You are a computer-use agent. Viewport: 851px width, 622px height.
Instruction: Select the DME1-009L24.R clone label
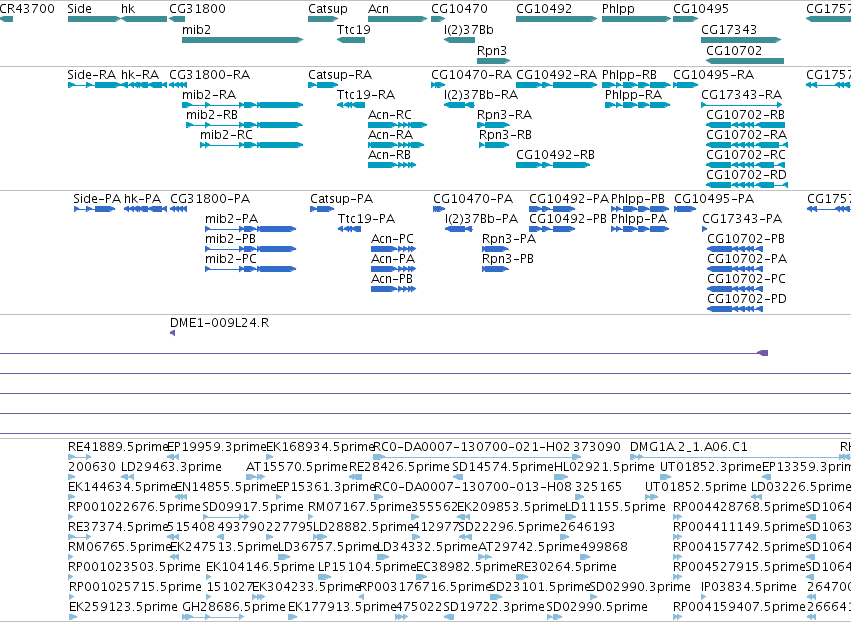click(219, 323)
